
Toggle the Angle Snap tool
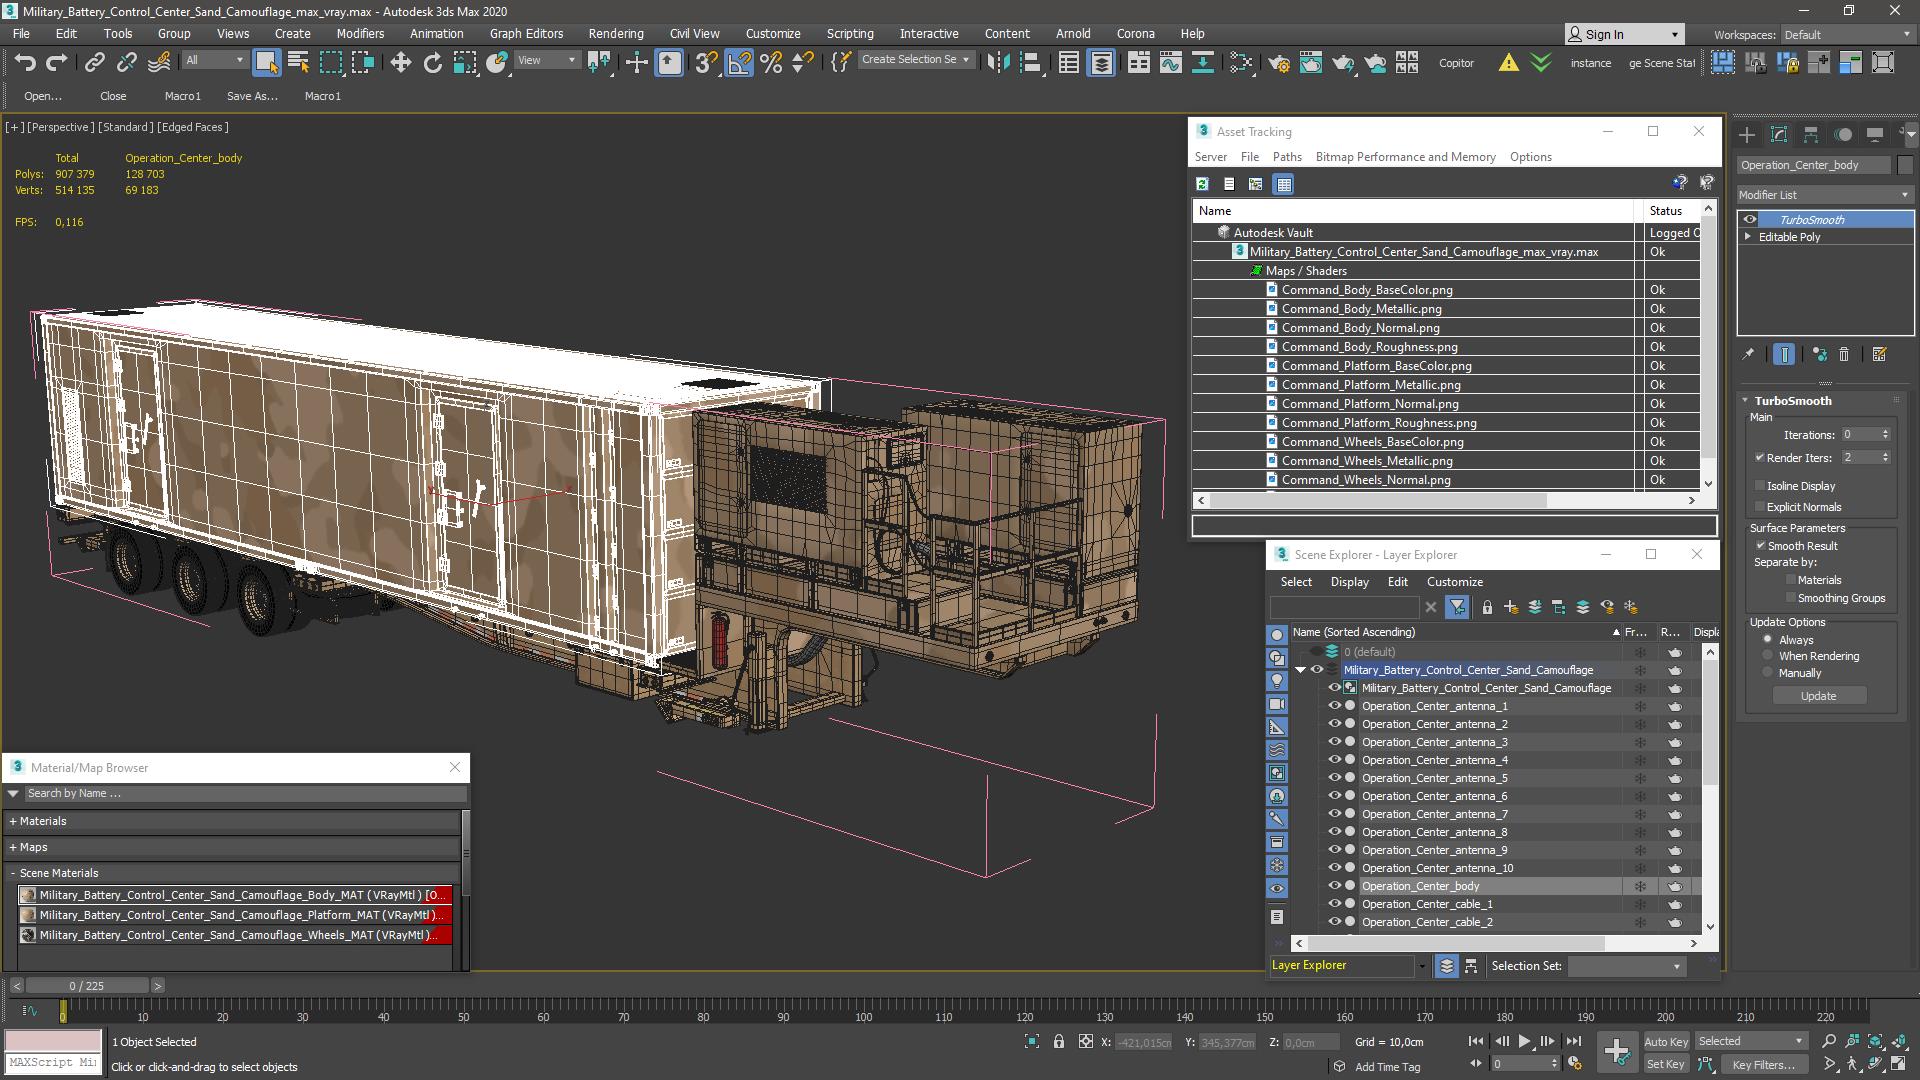click(x=739, y=63)
